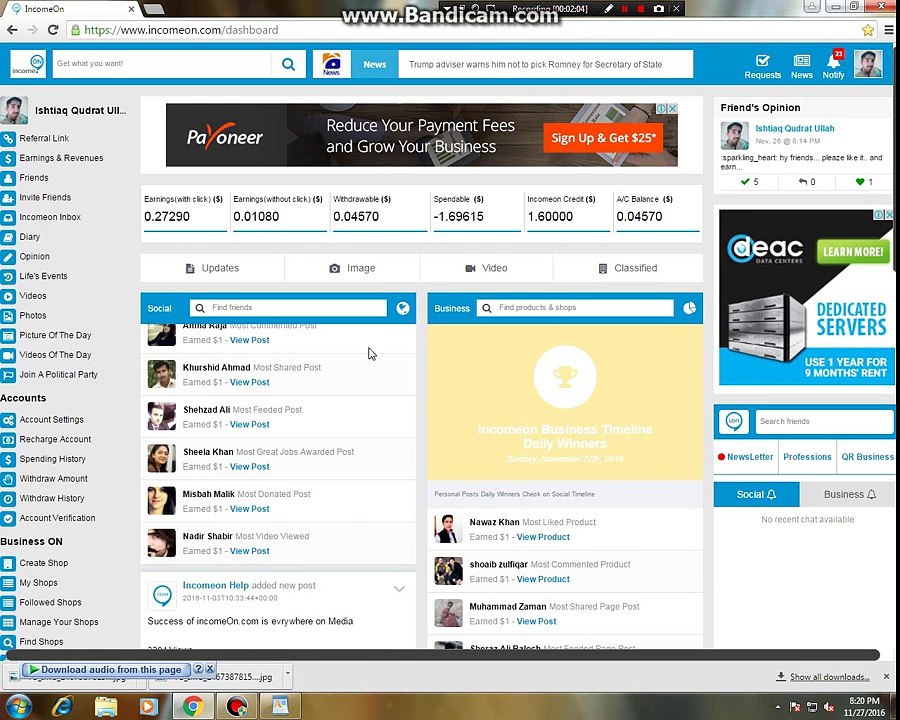The width and height of the screenshot is (900, 720).
Task: Select the Classified tab
Action: pos(627,268)
